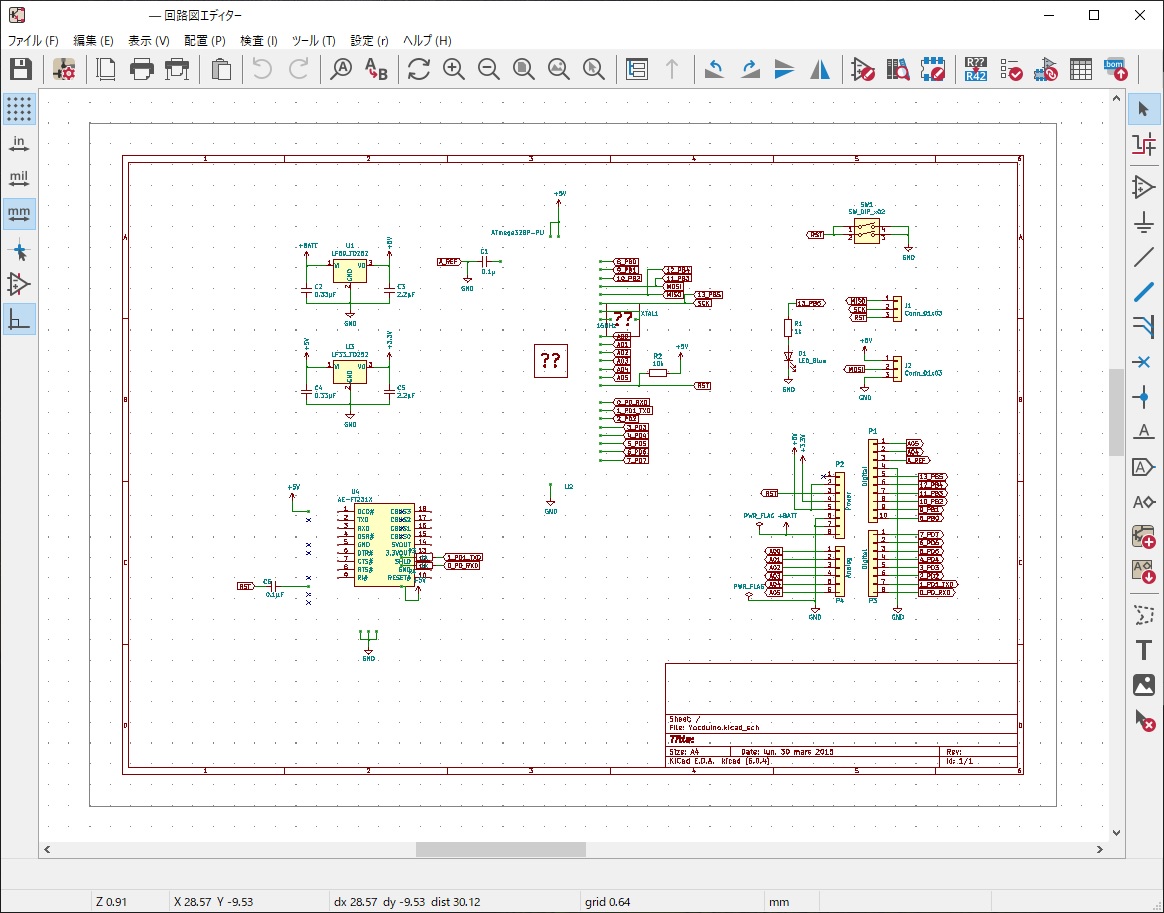Toggle 90-degree wire drawing mode
The height and width of the screenshot is (913, 1164).
tap(19, 320)
